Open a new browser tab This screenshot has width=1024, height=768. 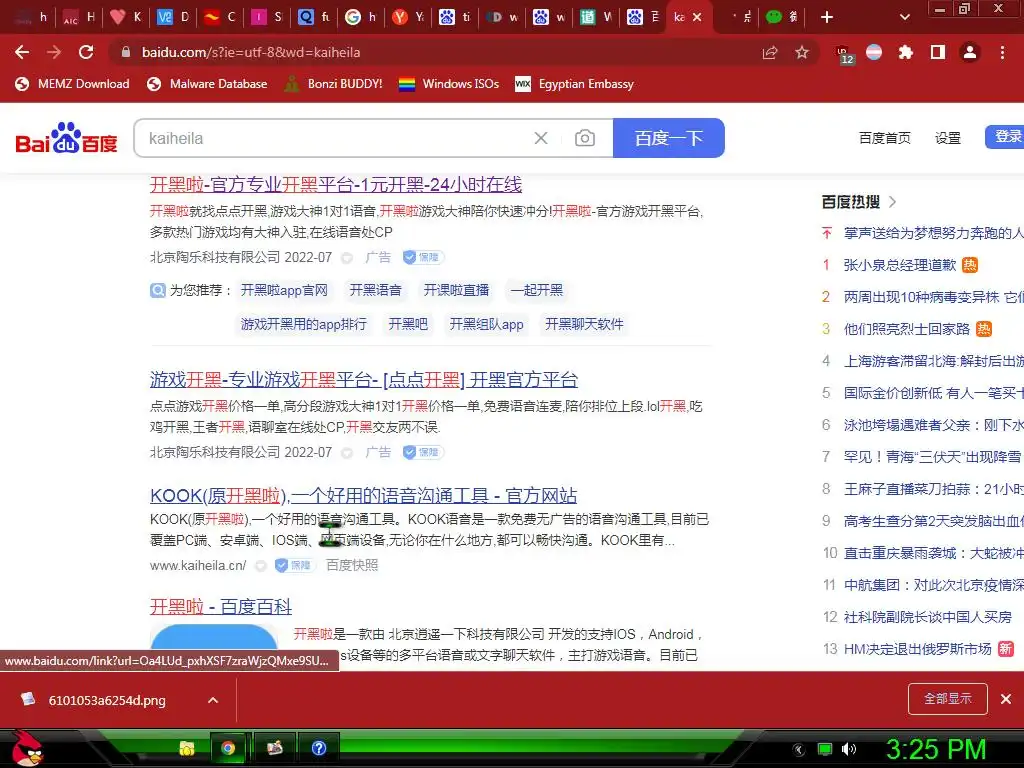pyautogui.click(x=827, y=17)
